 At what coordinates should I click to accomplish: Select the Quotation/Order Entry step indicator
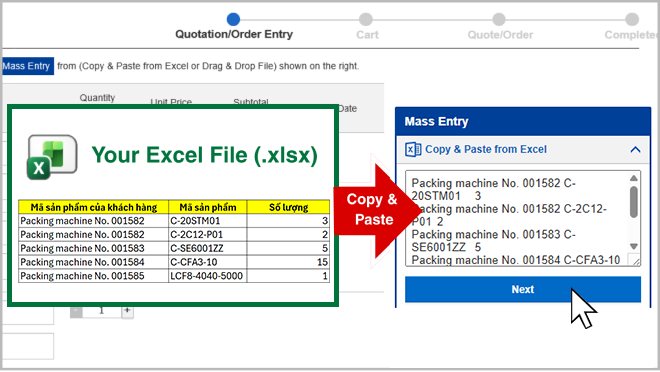233,19
